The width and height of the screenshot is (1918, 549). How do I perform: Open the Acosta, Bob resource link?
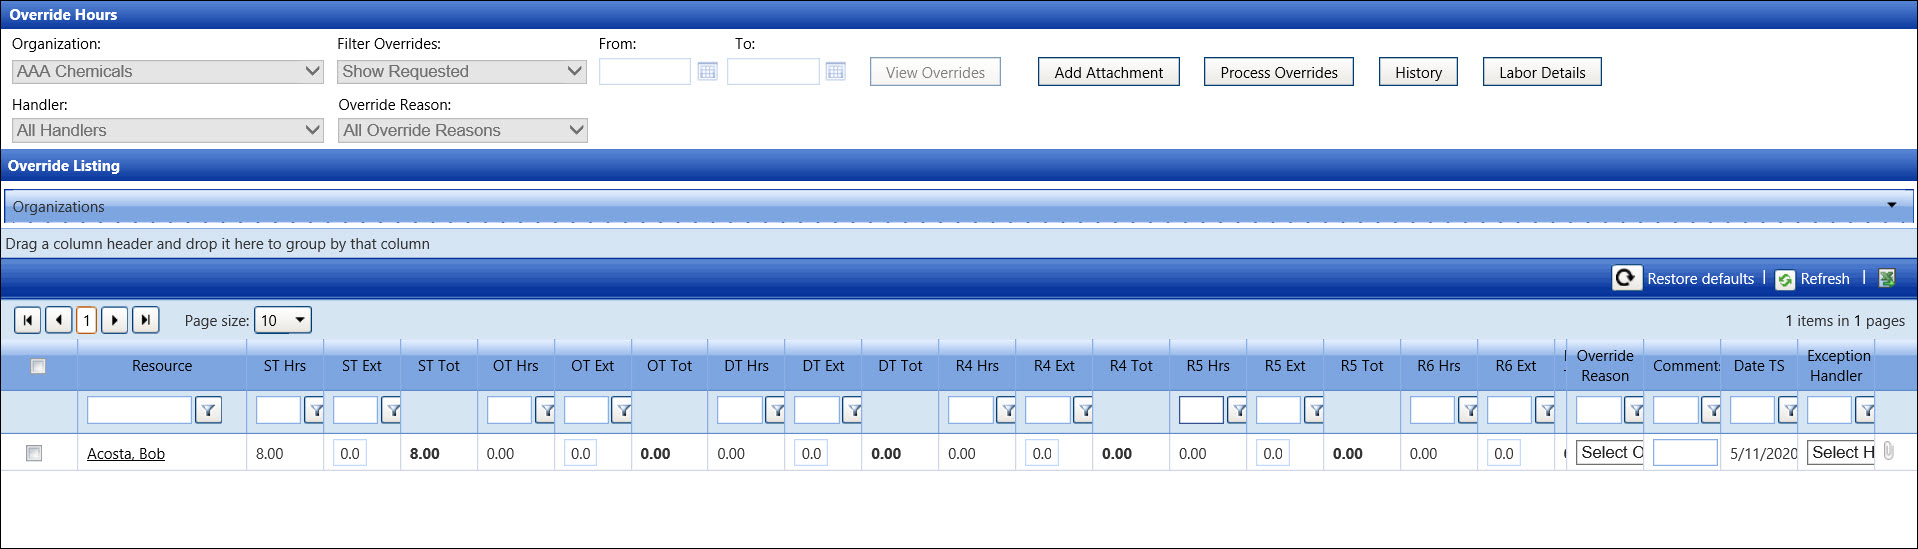(x=126, y=454)
